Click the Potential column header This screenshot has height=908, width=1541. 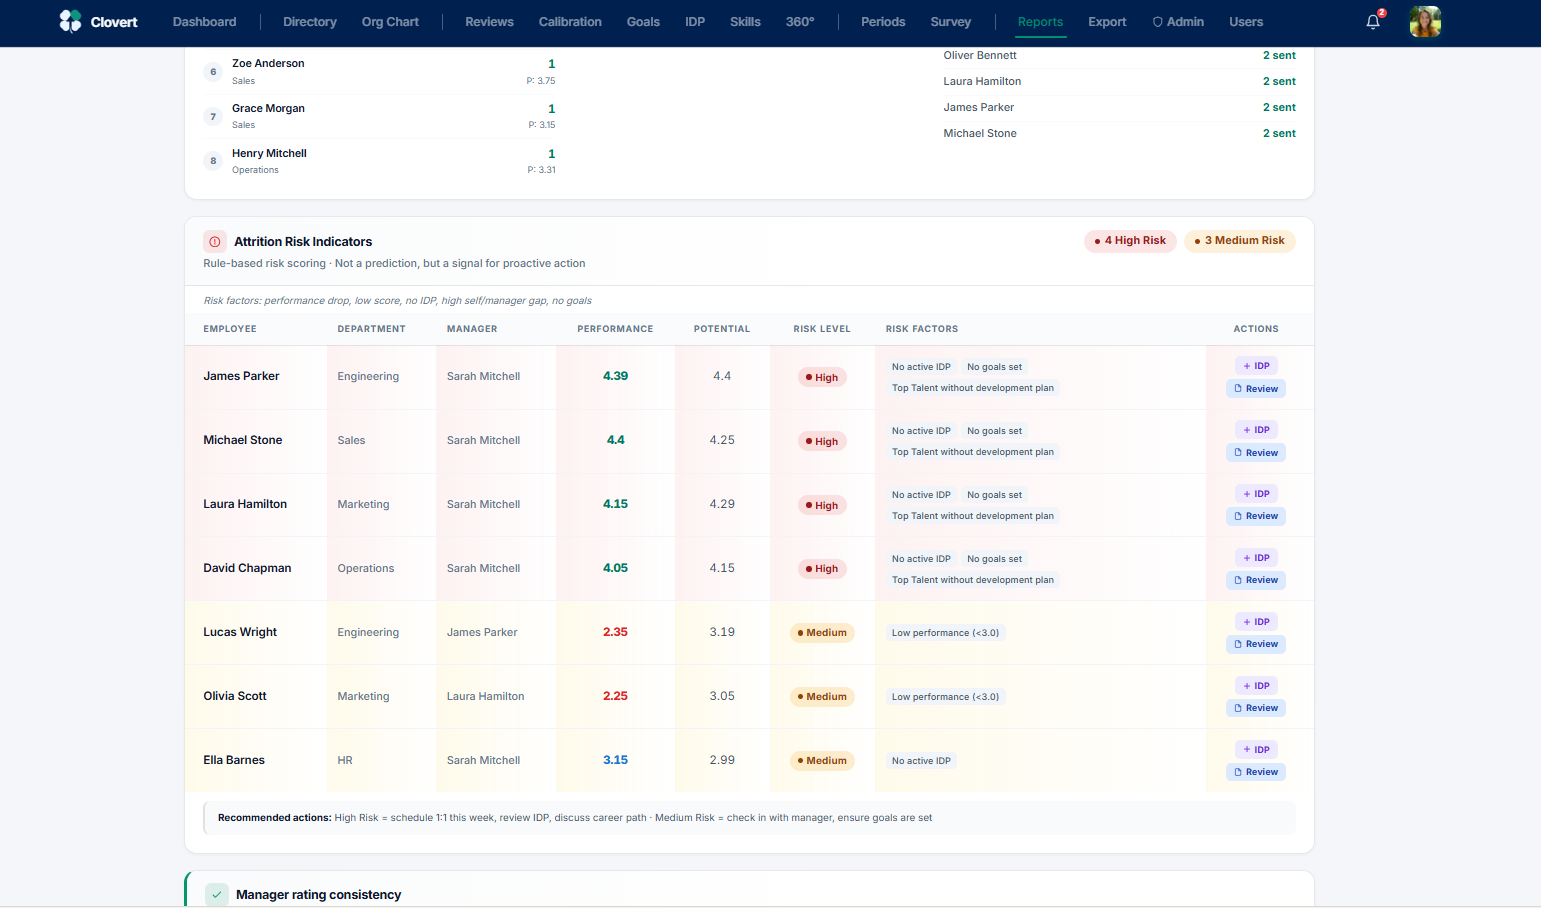click(x=722, y=329)
